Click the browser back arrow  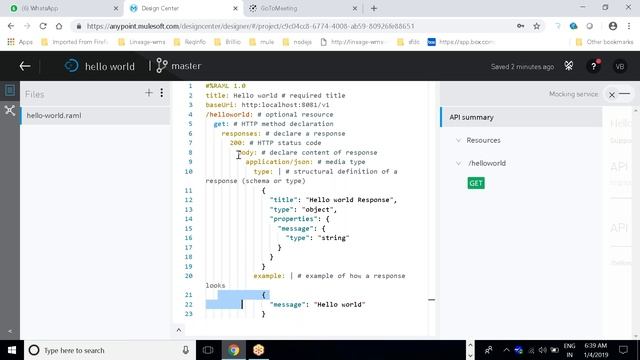[11, 26]
